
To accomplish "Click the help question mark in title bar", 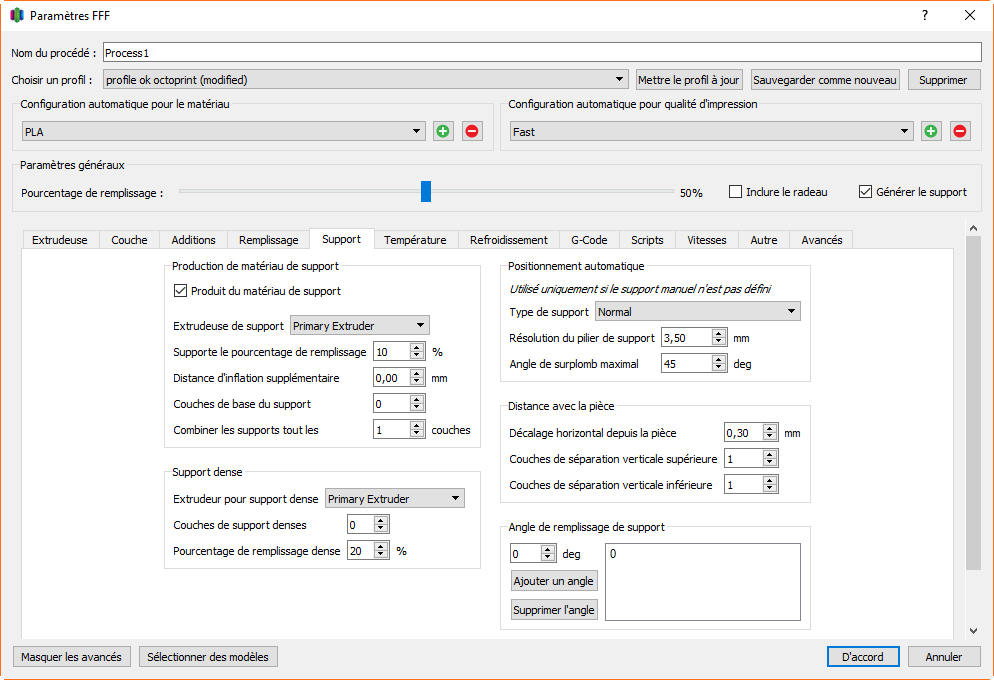I will click(925, 16).
